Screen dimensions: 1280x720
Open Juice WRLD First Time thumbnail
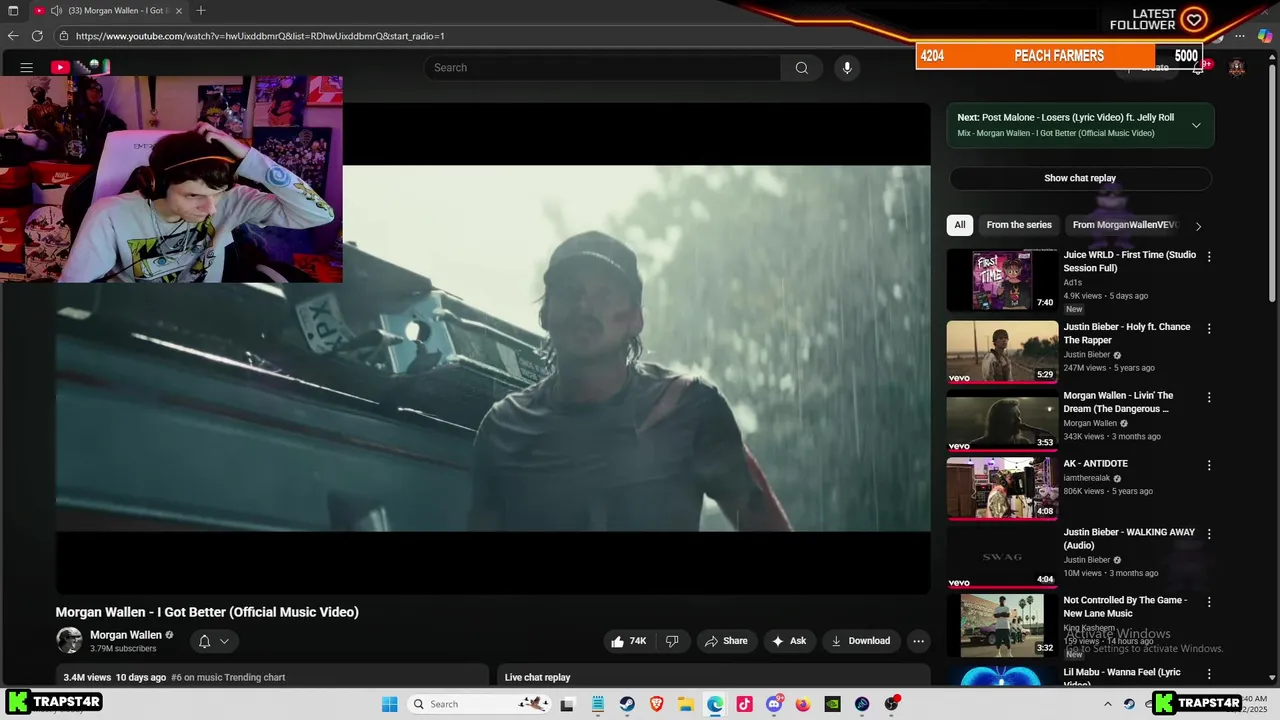(x=1002, y=280)
